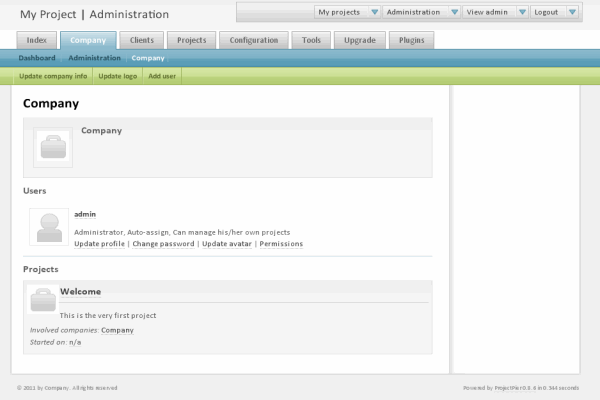Switch to the Index tab
Image resolution: width=600 pixels, height=400 pixels.
[37, 40]
